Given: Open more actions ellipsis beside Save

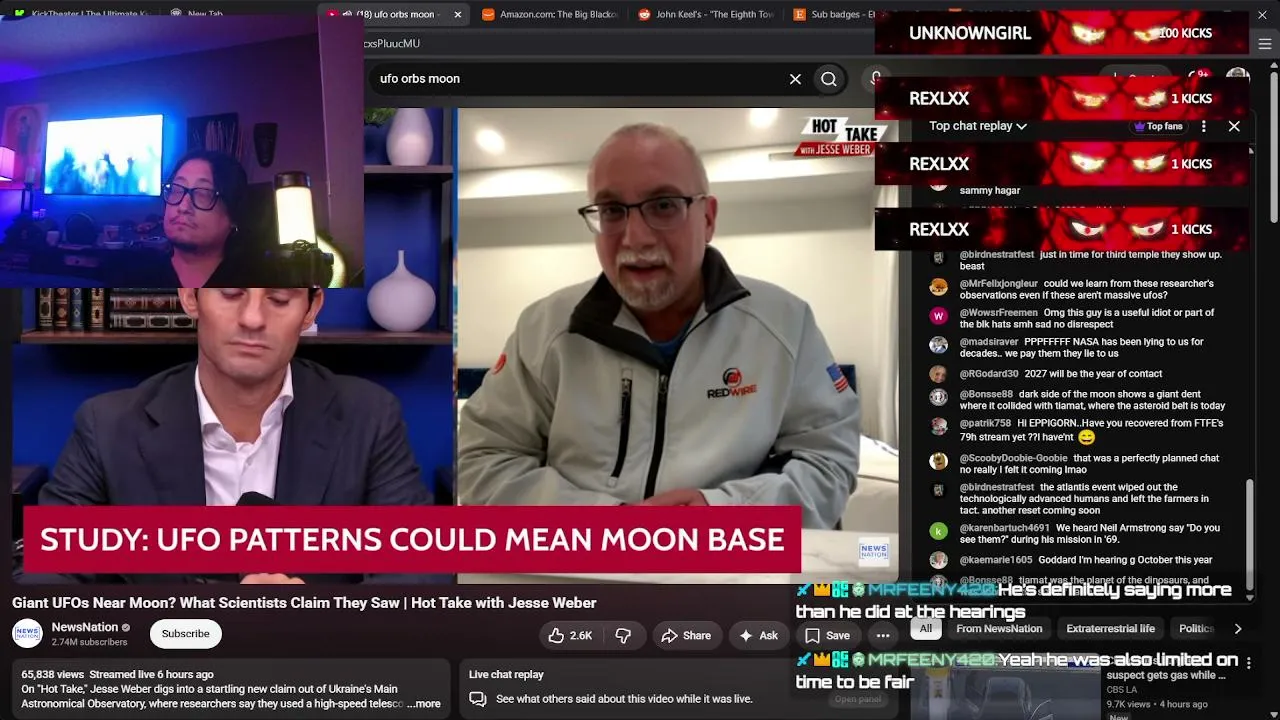Looking at the screenshot, I should click(x=883, y=635).
